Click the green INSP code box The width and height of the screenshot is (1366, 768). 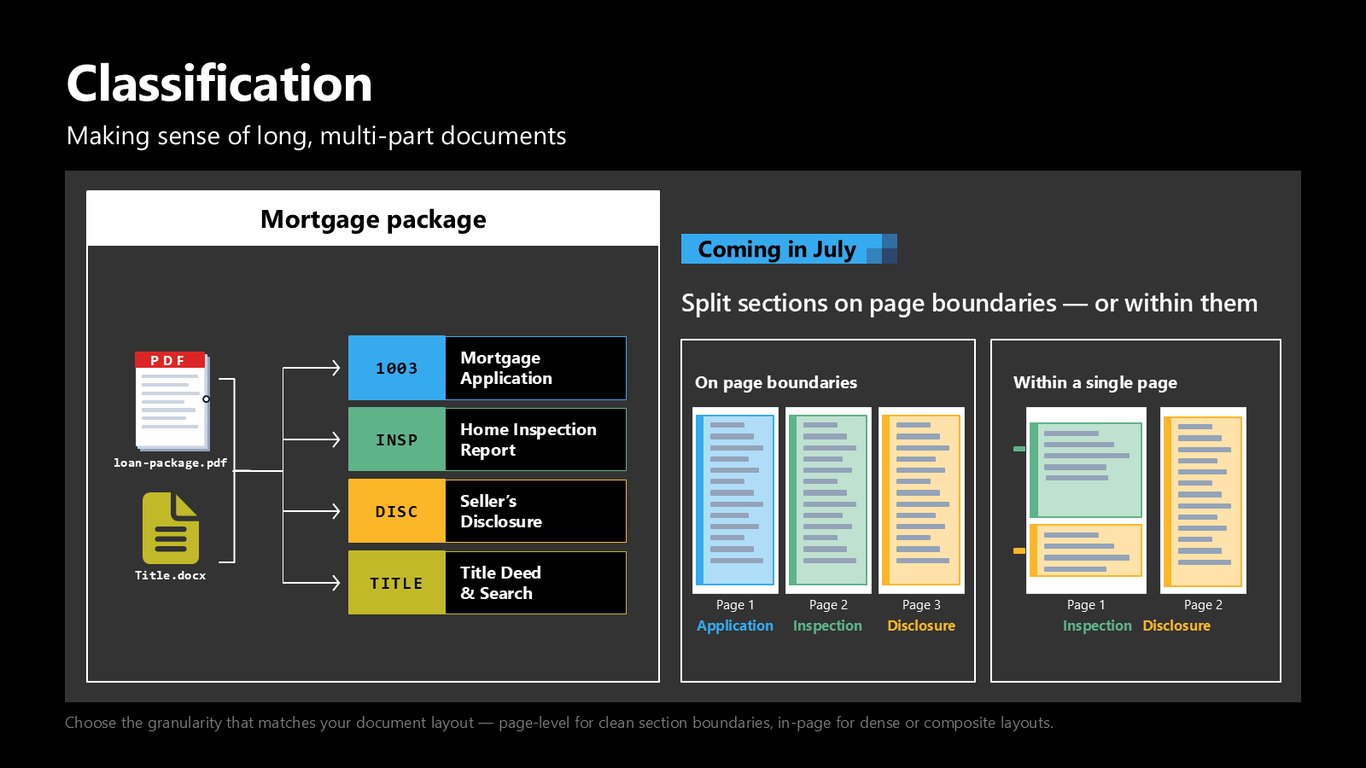(x=397, y=440)
